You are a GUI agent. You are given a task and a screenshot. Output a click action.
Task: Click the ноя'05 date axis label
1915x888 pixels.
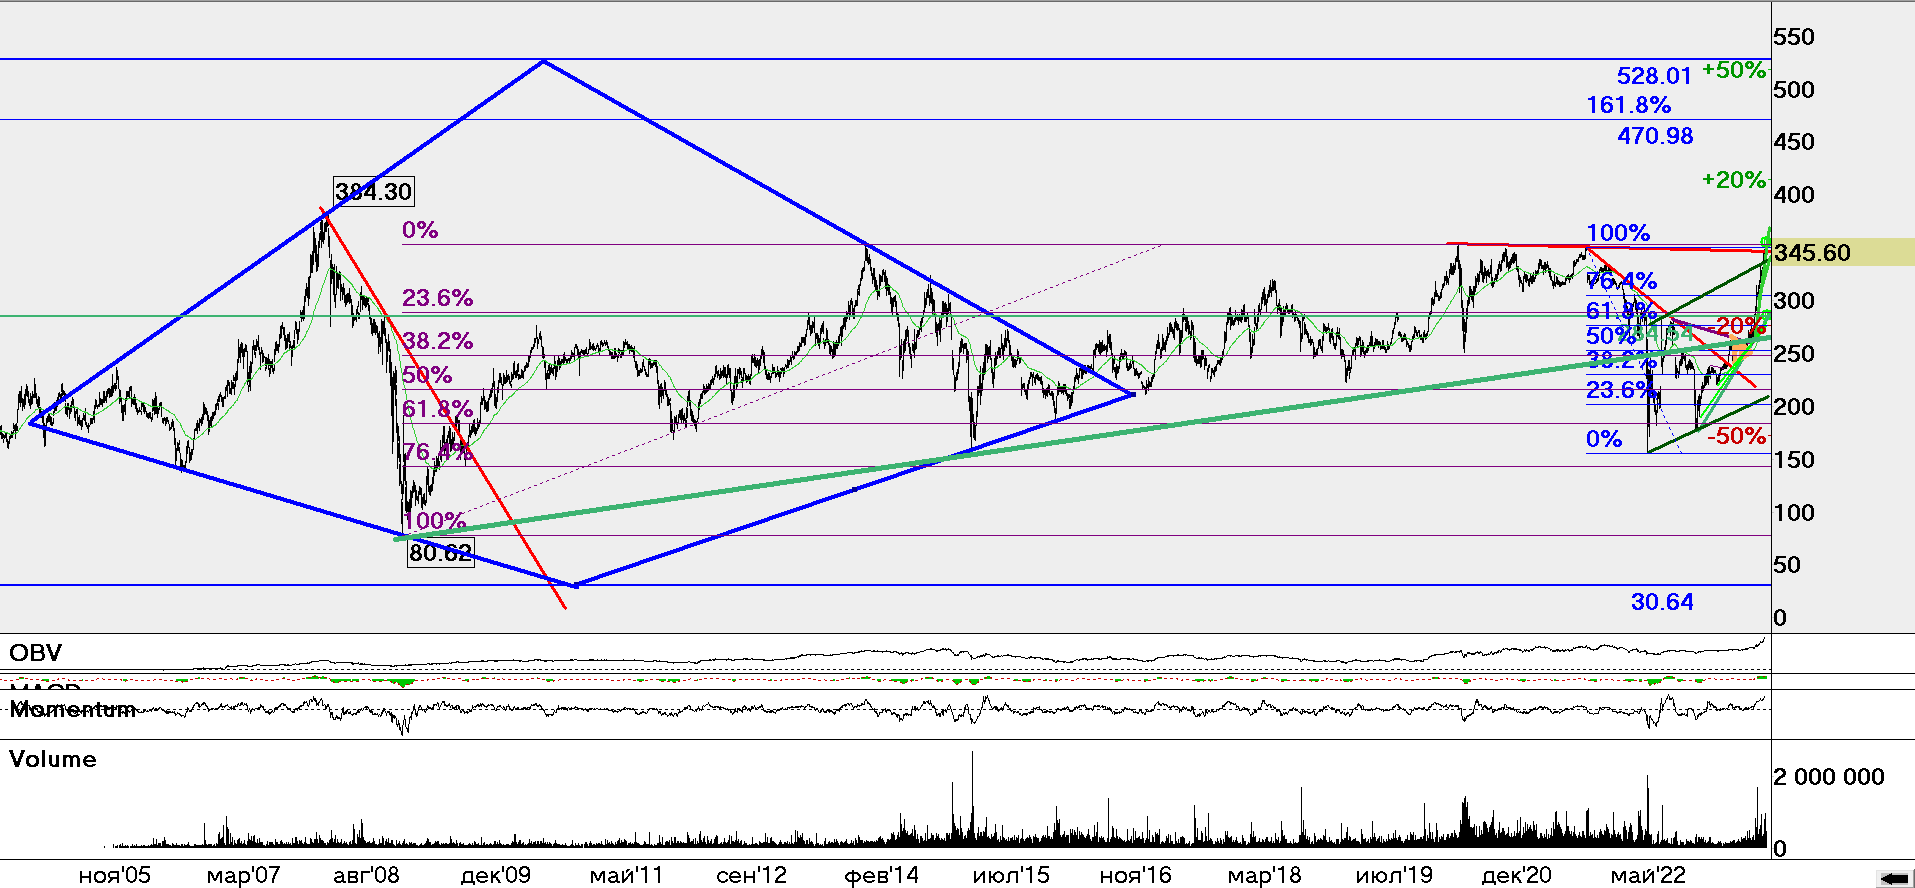[x=114, y=876]
